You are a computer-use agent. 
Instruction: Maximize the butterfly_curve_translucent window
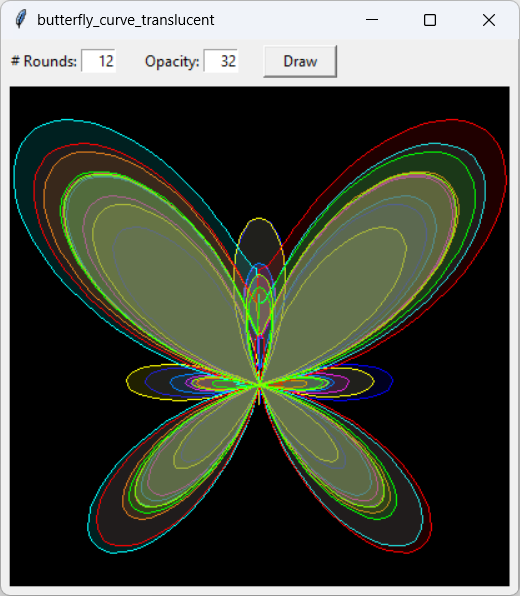(430, 20)
